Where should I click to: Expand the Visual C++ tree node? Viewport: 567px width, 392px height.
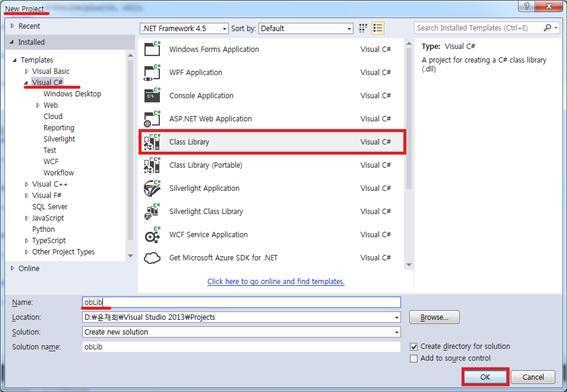26,184
